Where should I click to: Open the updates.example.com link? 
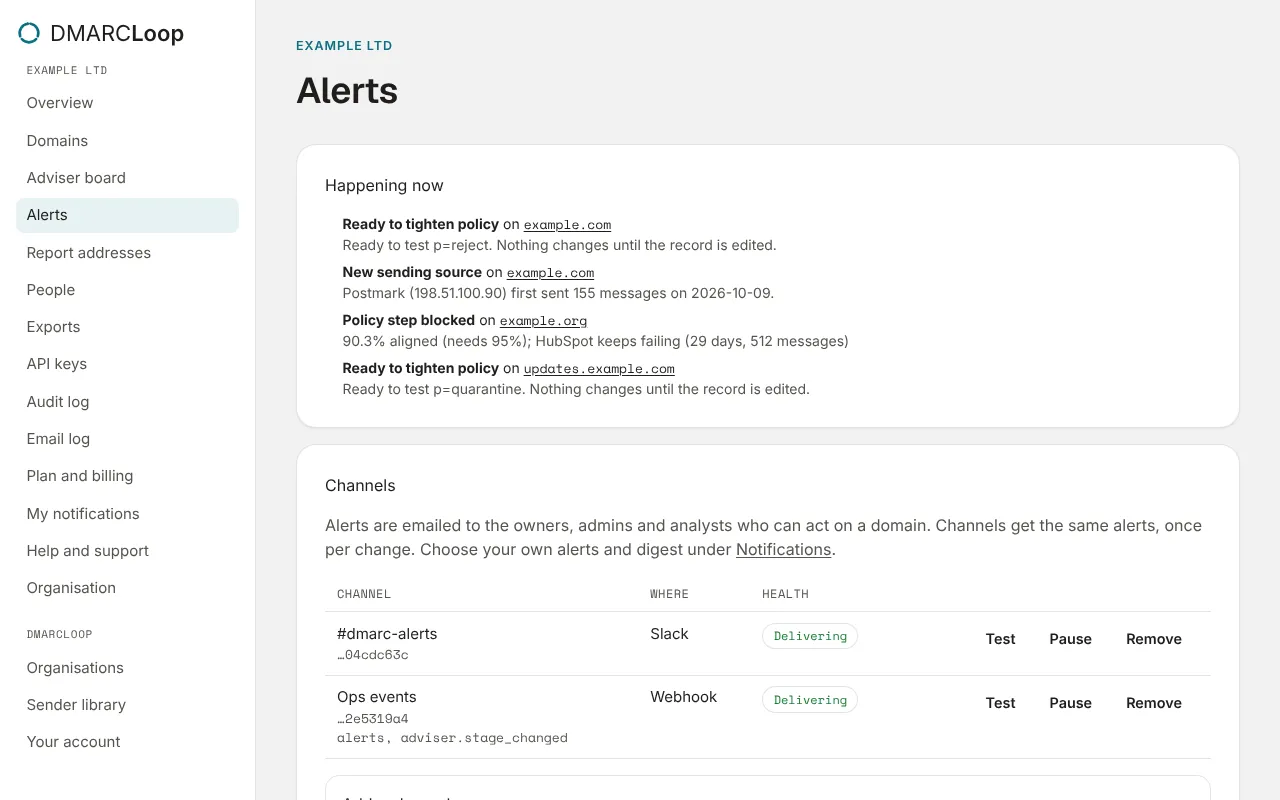(599, 369)
